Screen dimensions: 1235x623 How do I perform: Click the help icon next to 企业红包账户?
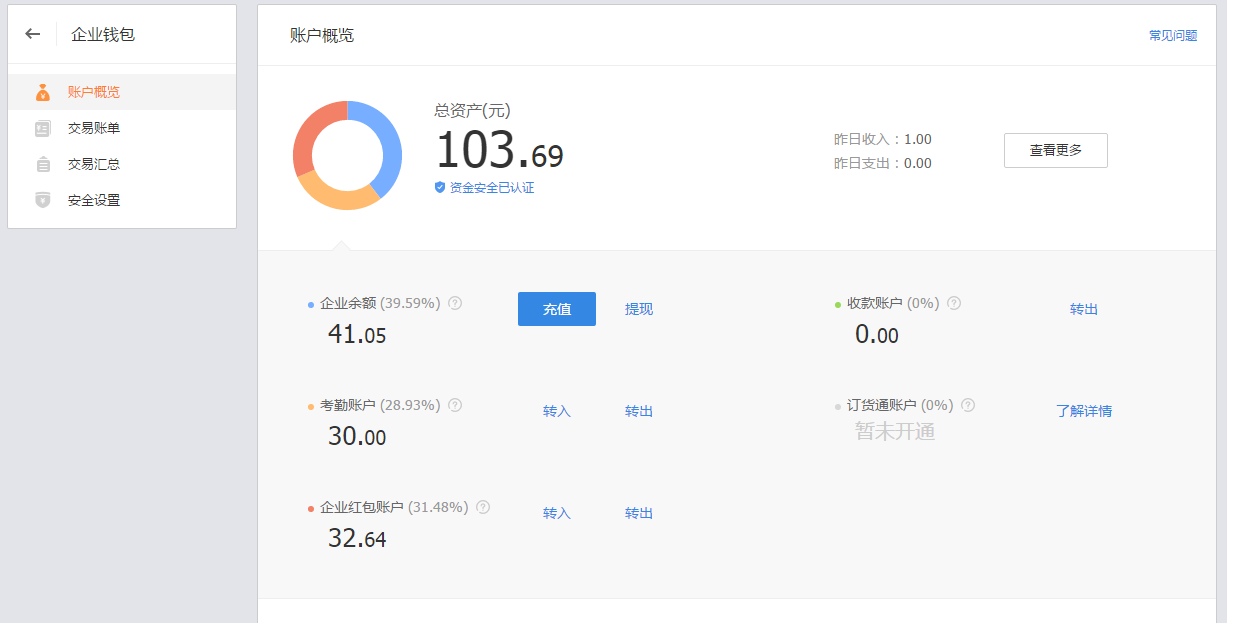483,507
